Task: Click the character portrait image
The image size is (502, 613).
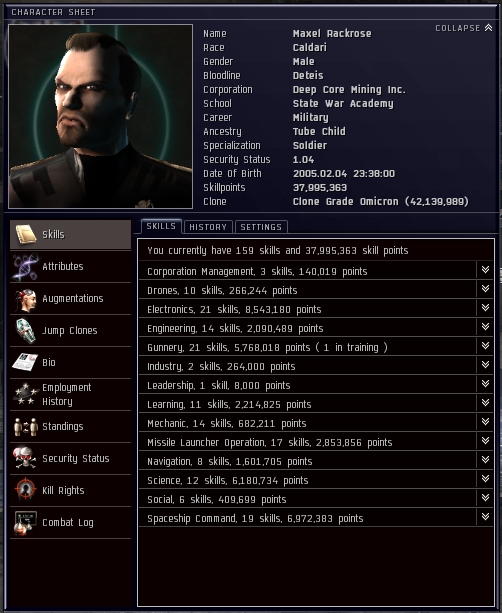Action: 100,116
